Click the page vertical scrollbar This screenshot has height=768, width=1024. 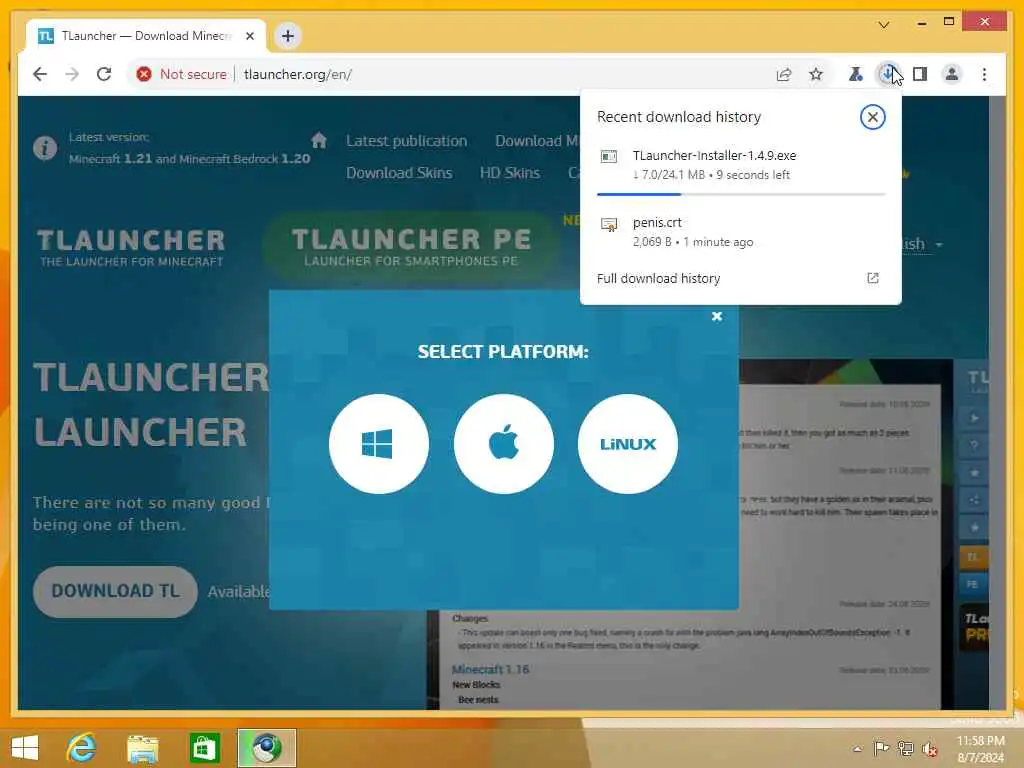(x=997, y=402)
